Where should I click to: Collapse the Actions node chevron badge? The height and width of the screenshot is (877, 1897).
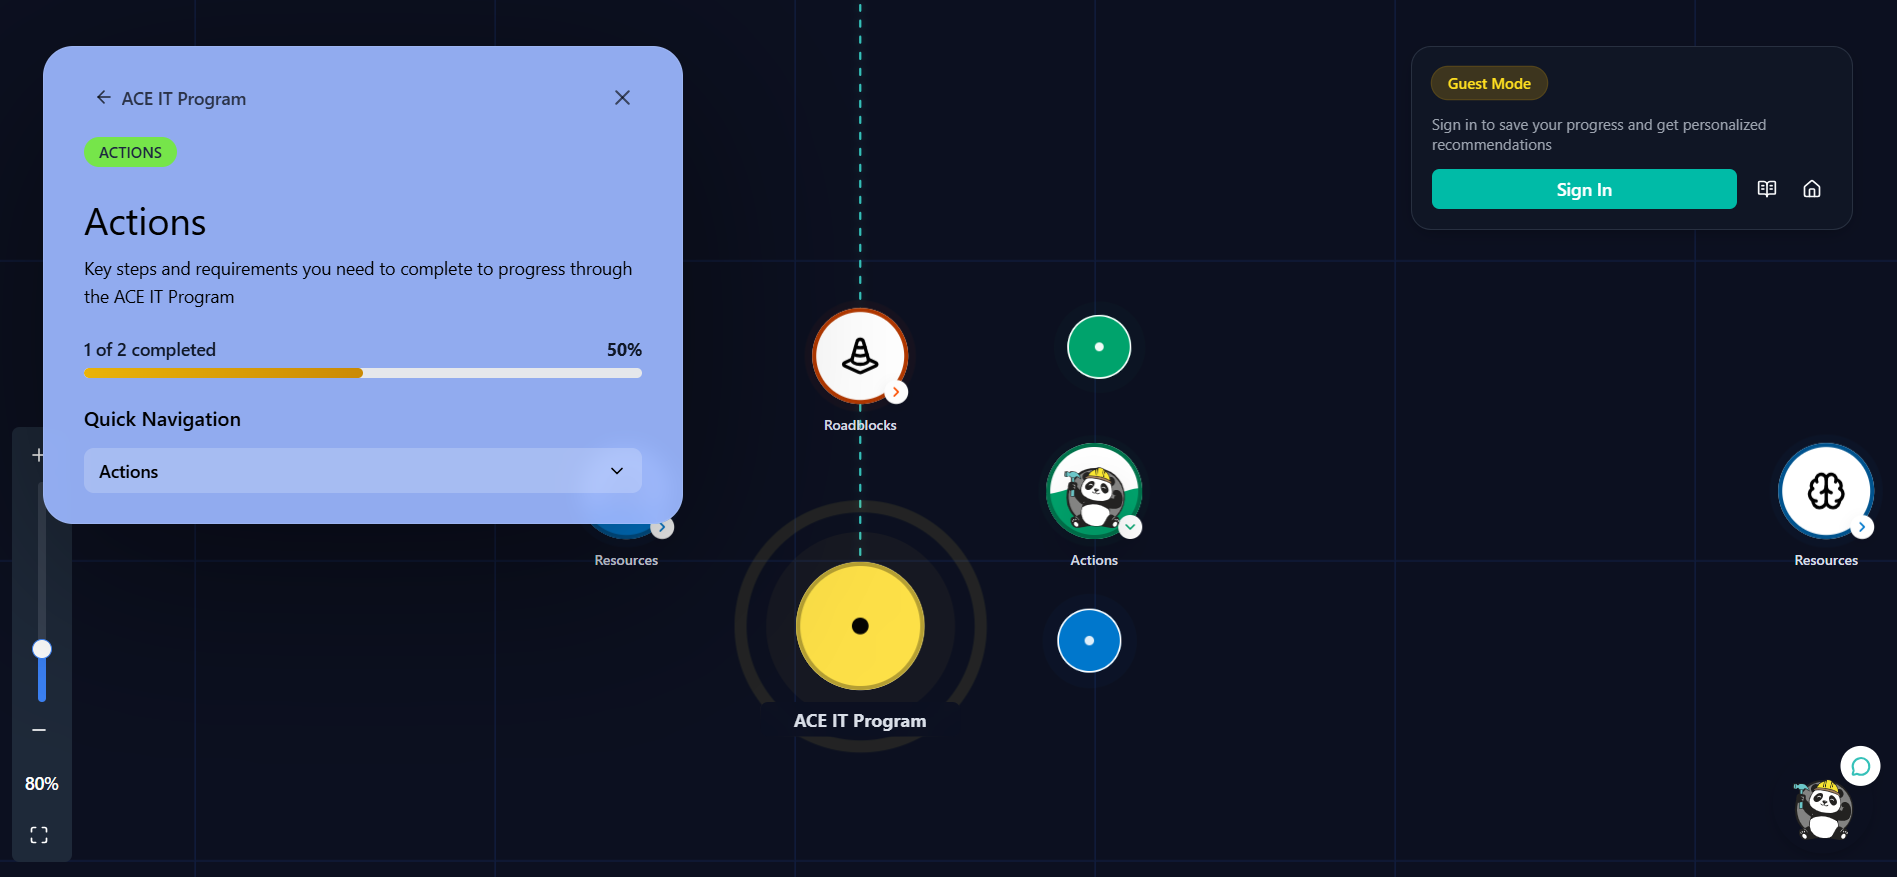pyautogui.click(x=1130, y=527)
